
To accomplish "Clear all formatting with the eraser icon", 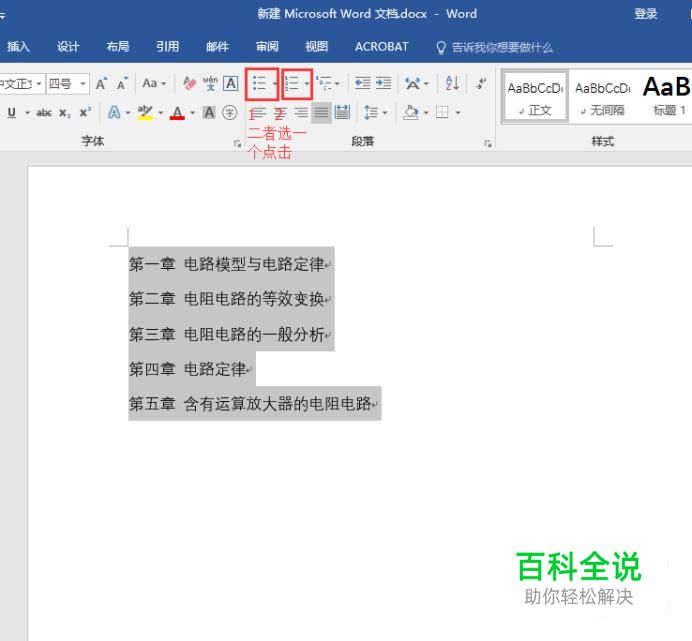I will pos(189,83).
